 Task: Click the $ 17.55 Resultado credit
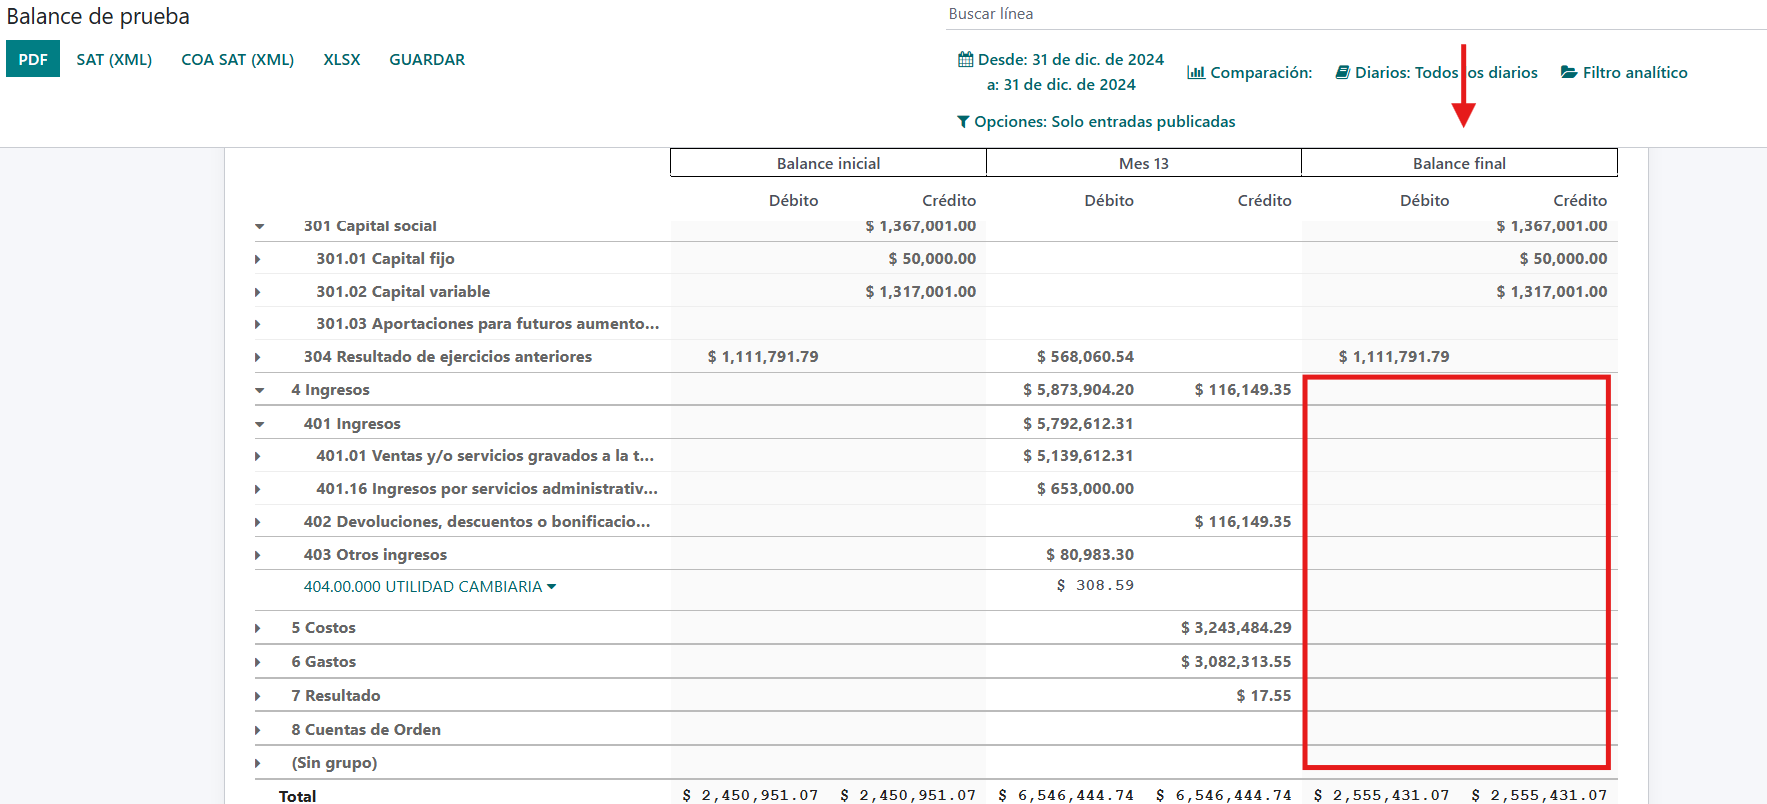tap(1264, 696)
